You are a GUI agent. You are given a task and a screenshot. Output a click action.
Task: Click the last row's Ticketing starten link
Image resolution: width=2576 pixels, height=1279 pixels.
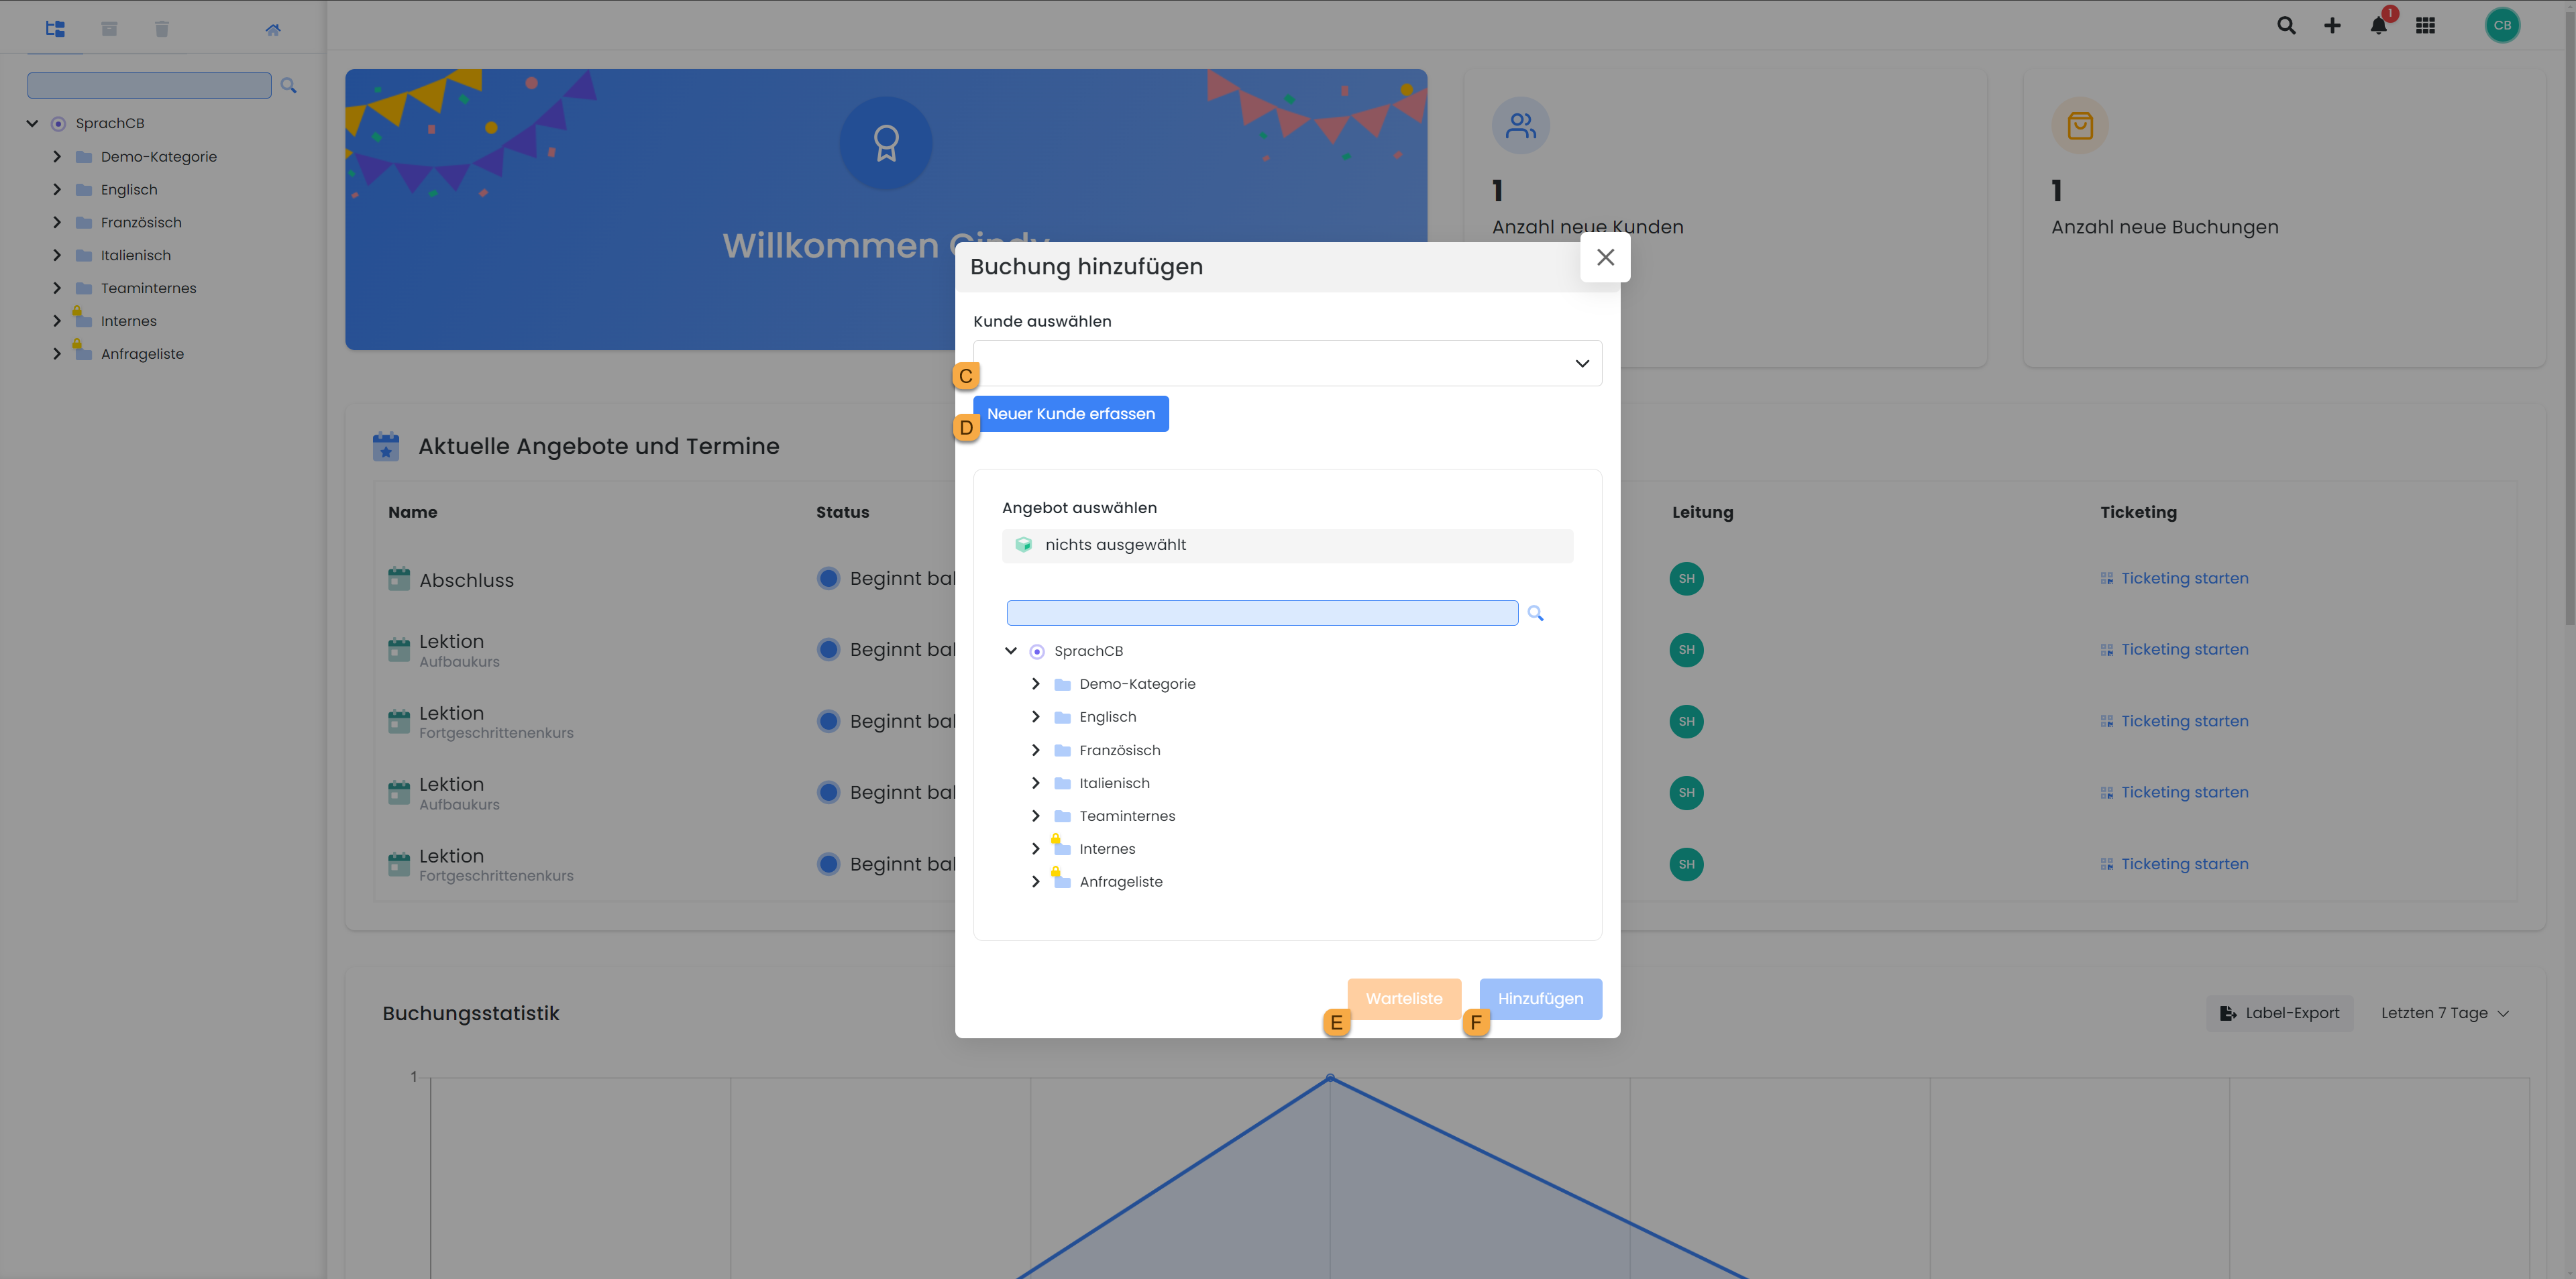(2174, 864)
